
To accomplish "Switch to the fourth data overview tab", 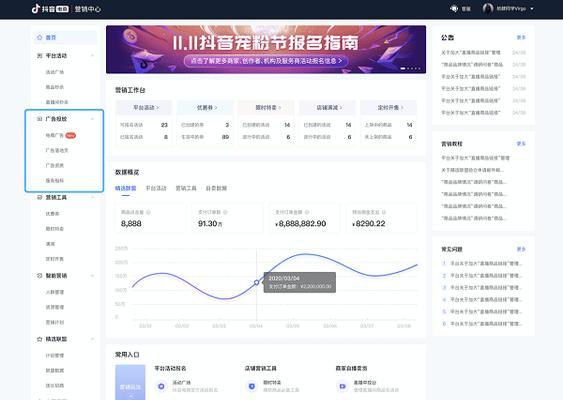I will pos(216,188).
